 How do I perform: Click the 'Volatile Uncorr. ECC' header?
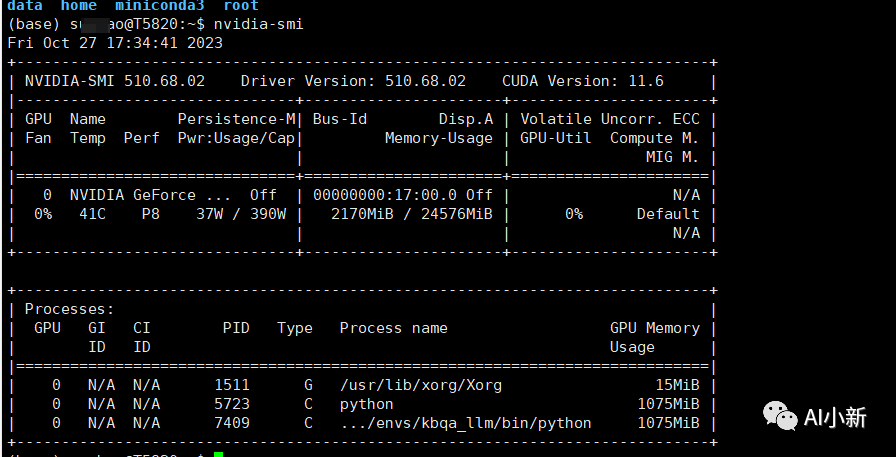pyautogui.click(x=610, y=119)
